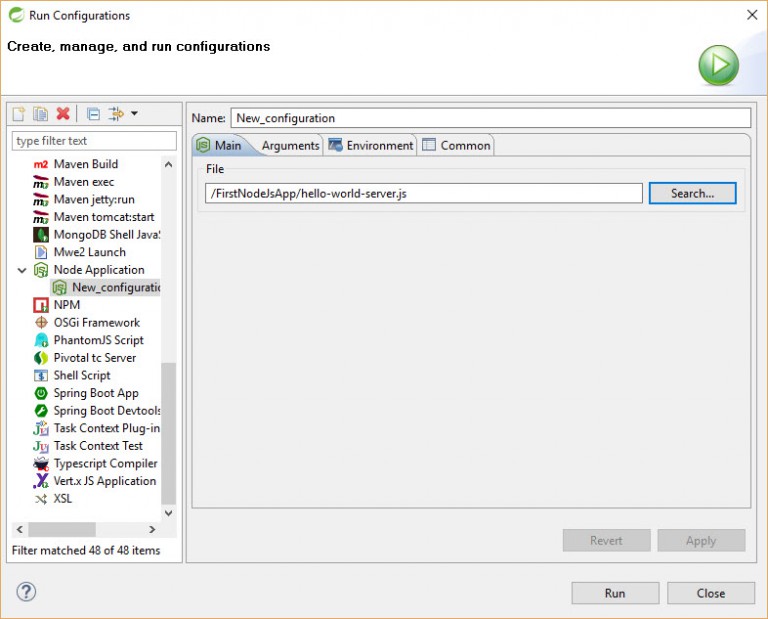The image size is (768, 619).
Task: Delete selected configuration with red X
Action: (x=63, y=114)
